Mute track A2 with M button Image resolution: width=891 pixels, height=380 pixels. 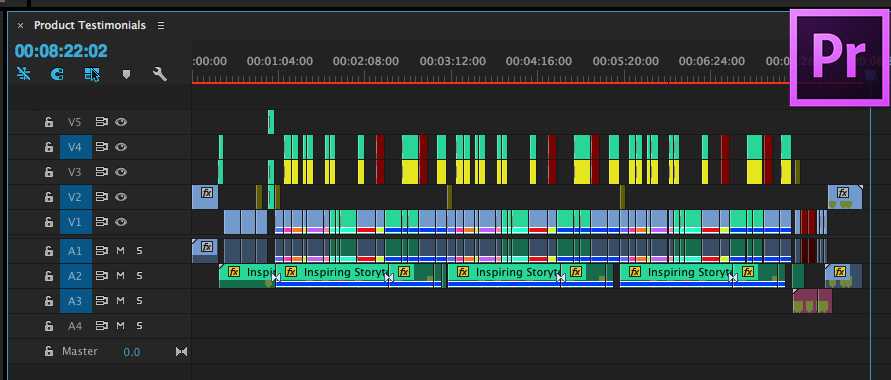120,276
